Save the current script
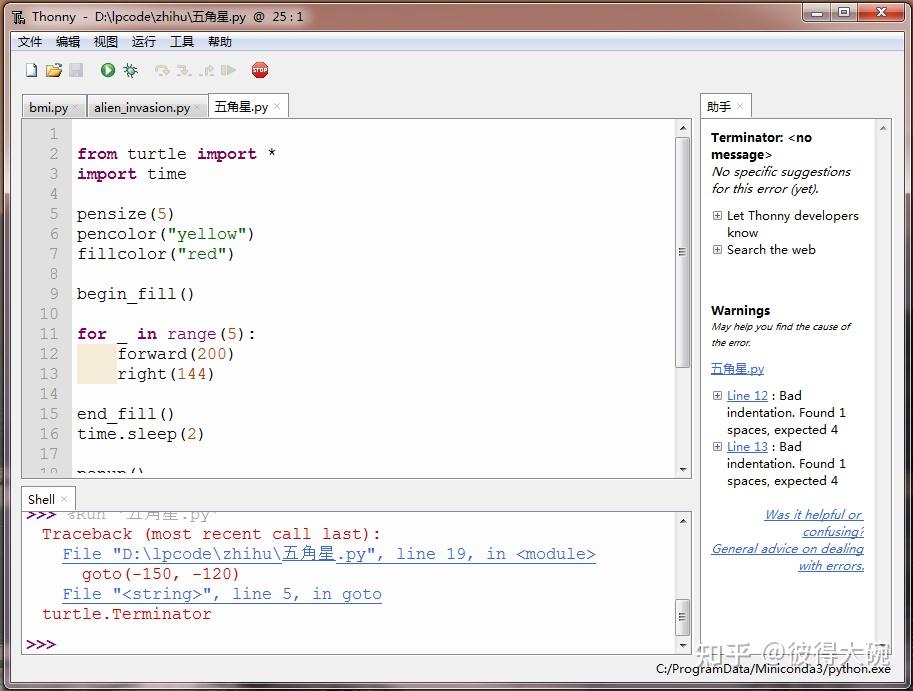This screenshot has width=913, height=691. coord(76,69)
